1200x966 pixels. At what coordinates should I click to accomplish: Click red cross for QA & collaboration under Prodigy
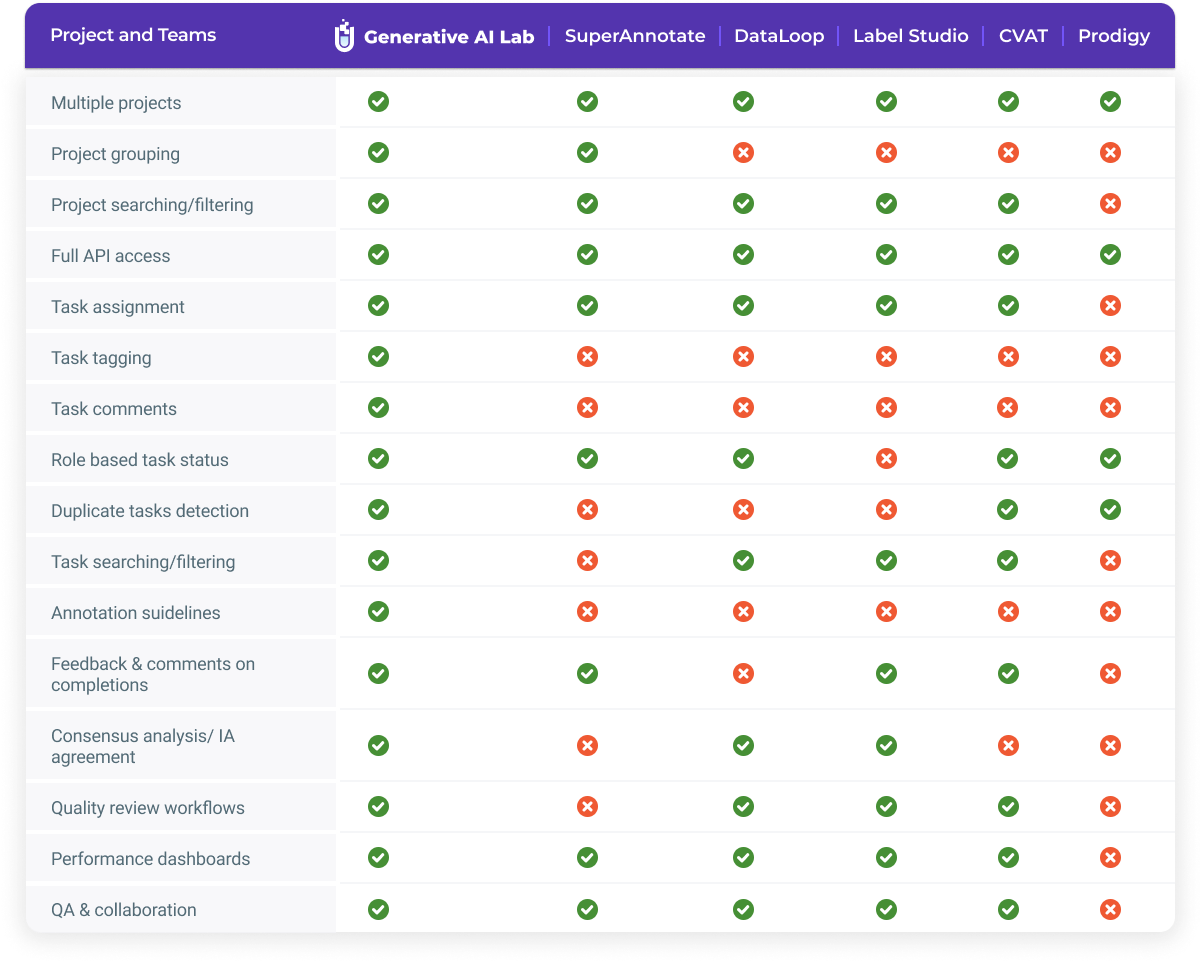coord(1110,910)
